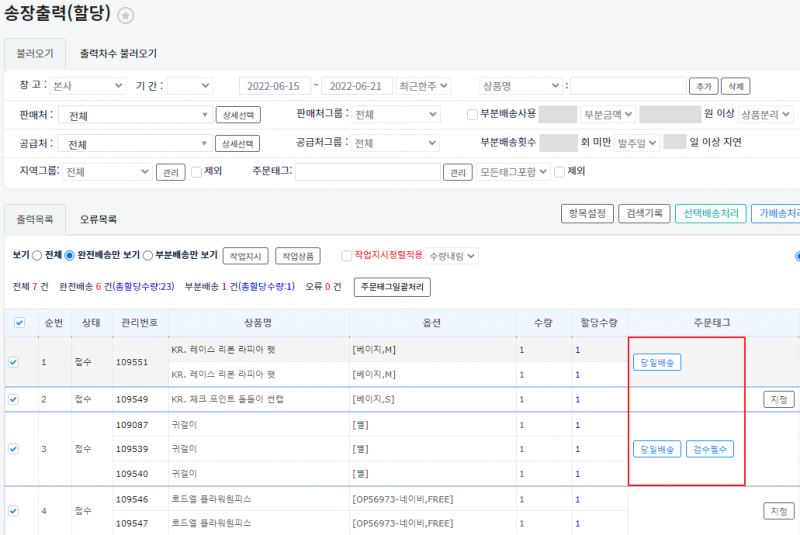This screenshot has height=535, width=800.
Task: Click the 검색기록 button
Action: click(644, 214)
